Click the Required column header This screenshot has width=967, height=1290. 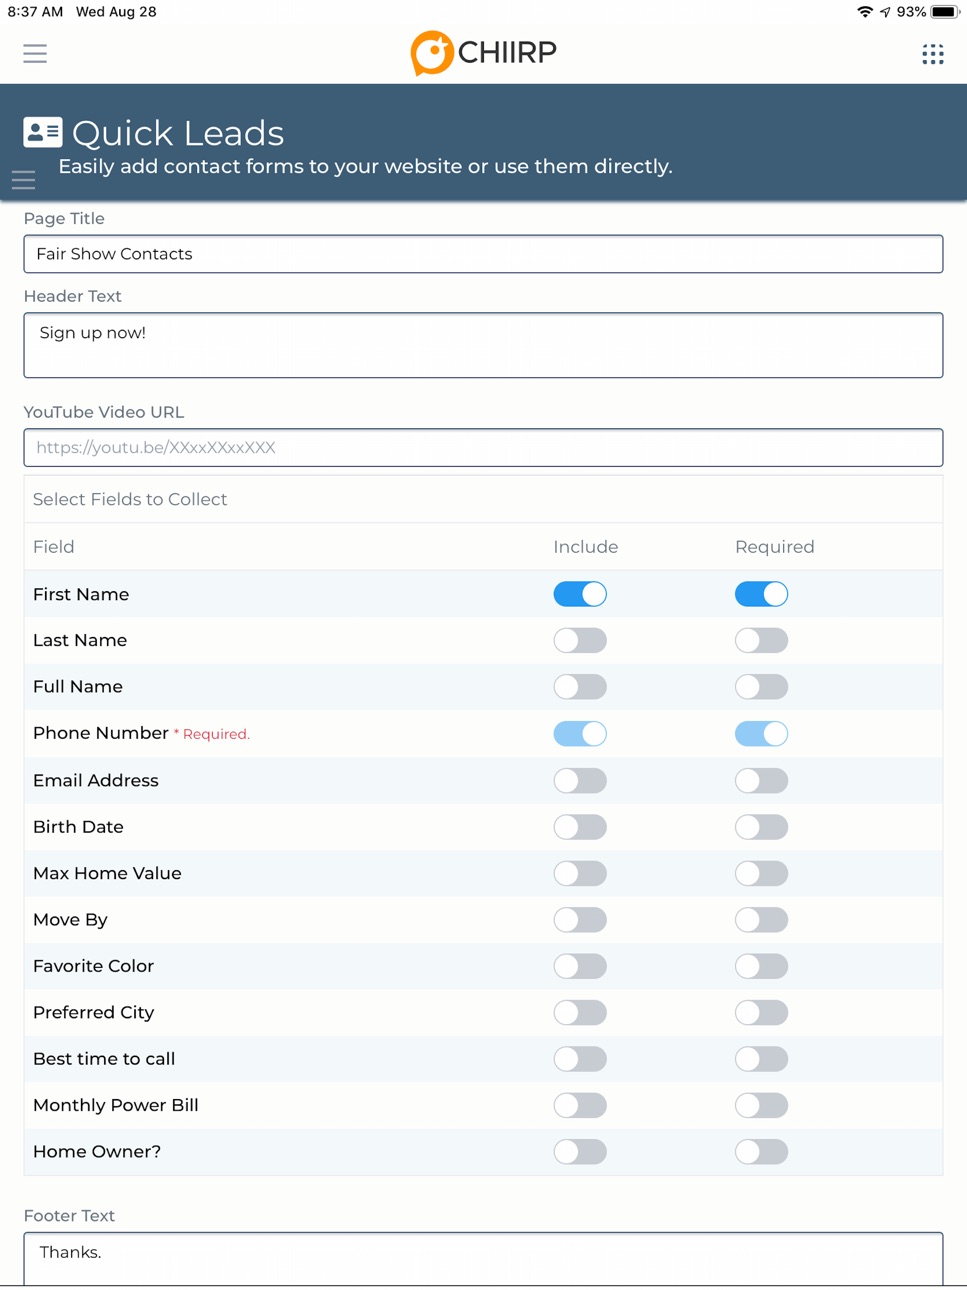(x=775, y=547)
